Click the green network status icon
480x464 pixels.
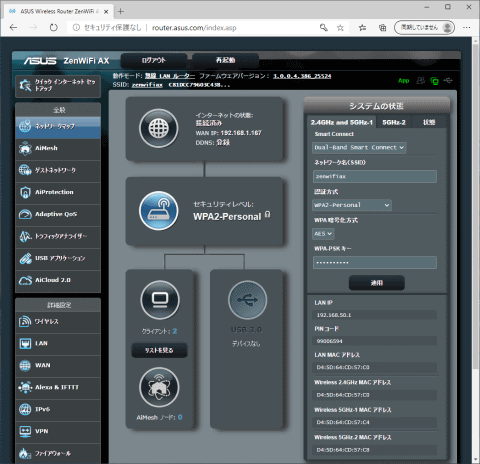tap(434, 81)
